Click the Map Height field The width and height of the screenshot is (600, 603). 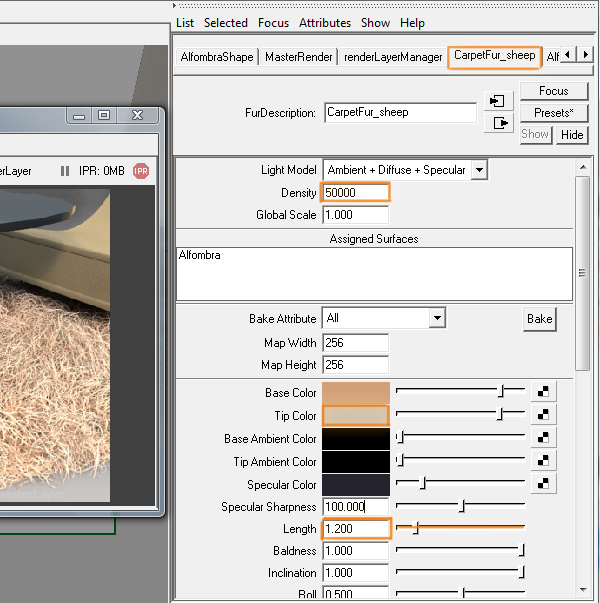[355, 365]
